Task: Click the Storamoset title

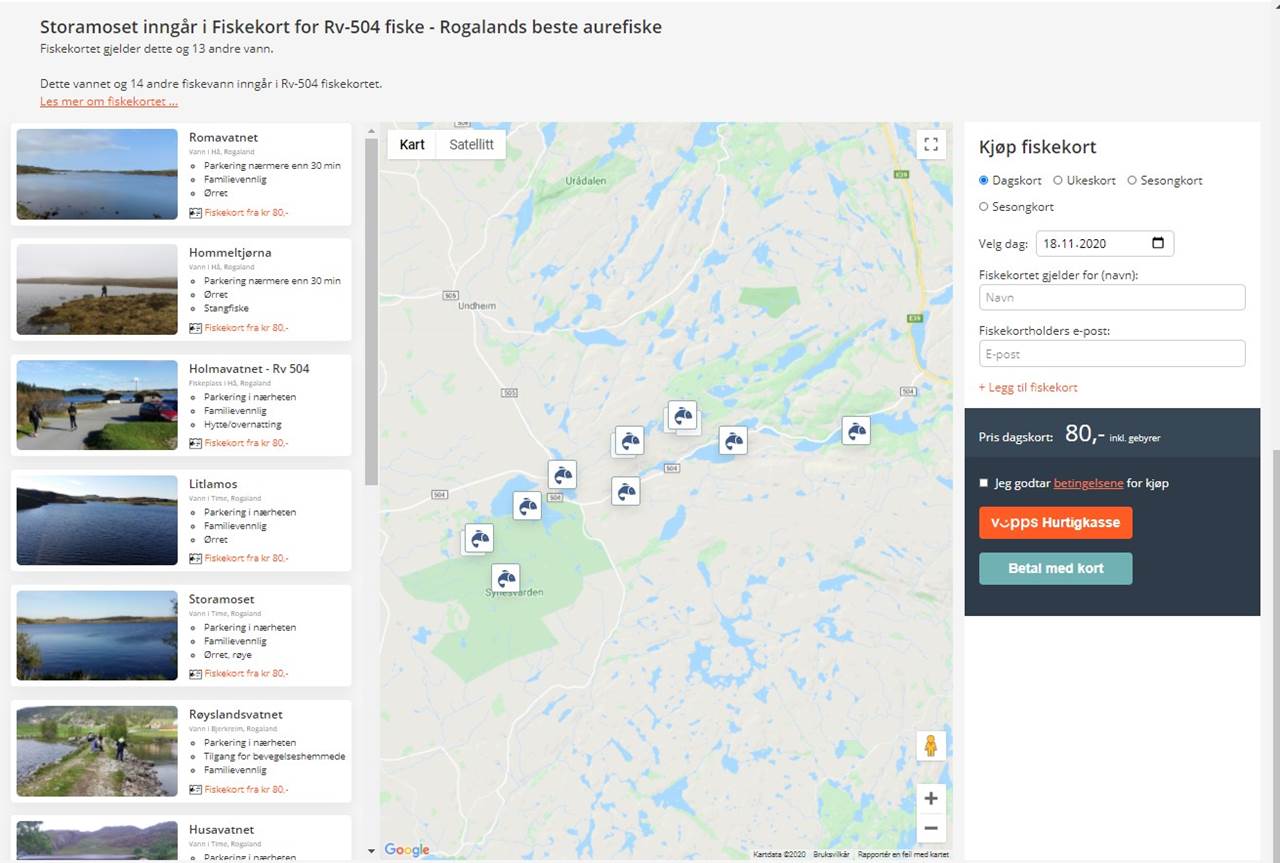Action: (x=222, y=599)
